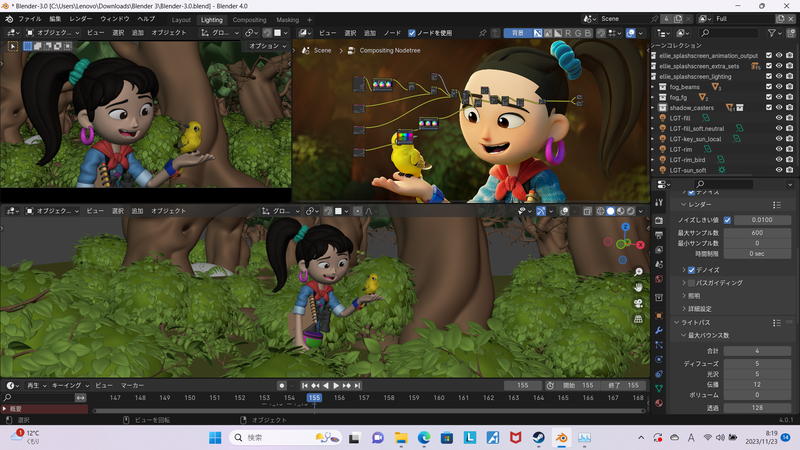
Task: Open outliner filter dropdown
Action: pyautogui.click(x=774, y=33)
